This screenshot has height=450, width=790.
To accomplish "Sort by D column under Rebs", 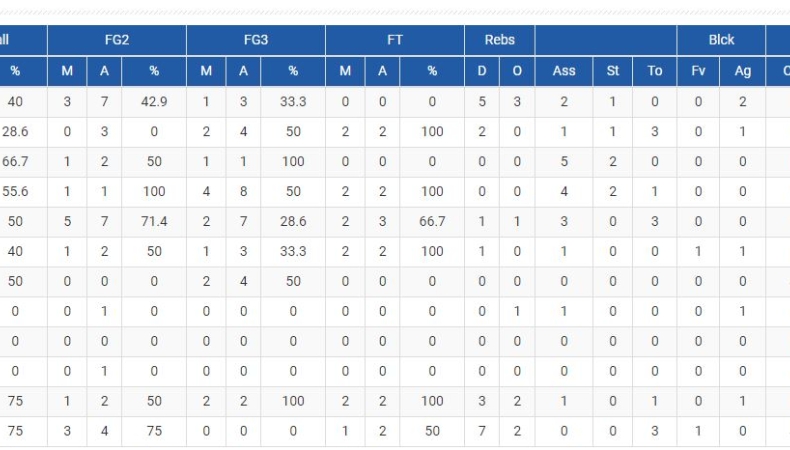I will (482, 71).
